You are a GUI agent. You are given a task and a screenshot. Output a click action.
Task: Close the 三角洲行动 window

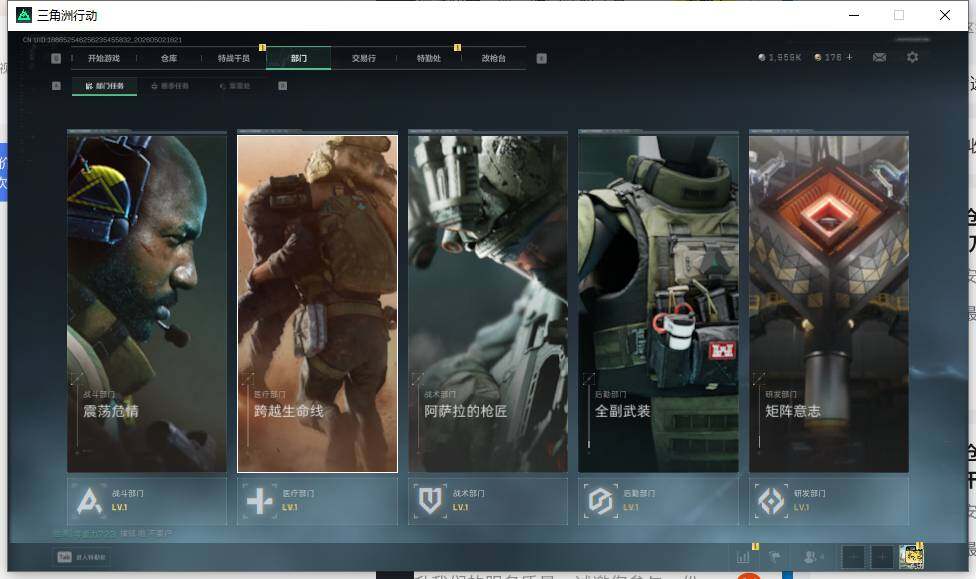[945, 15]
